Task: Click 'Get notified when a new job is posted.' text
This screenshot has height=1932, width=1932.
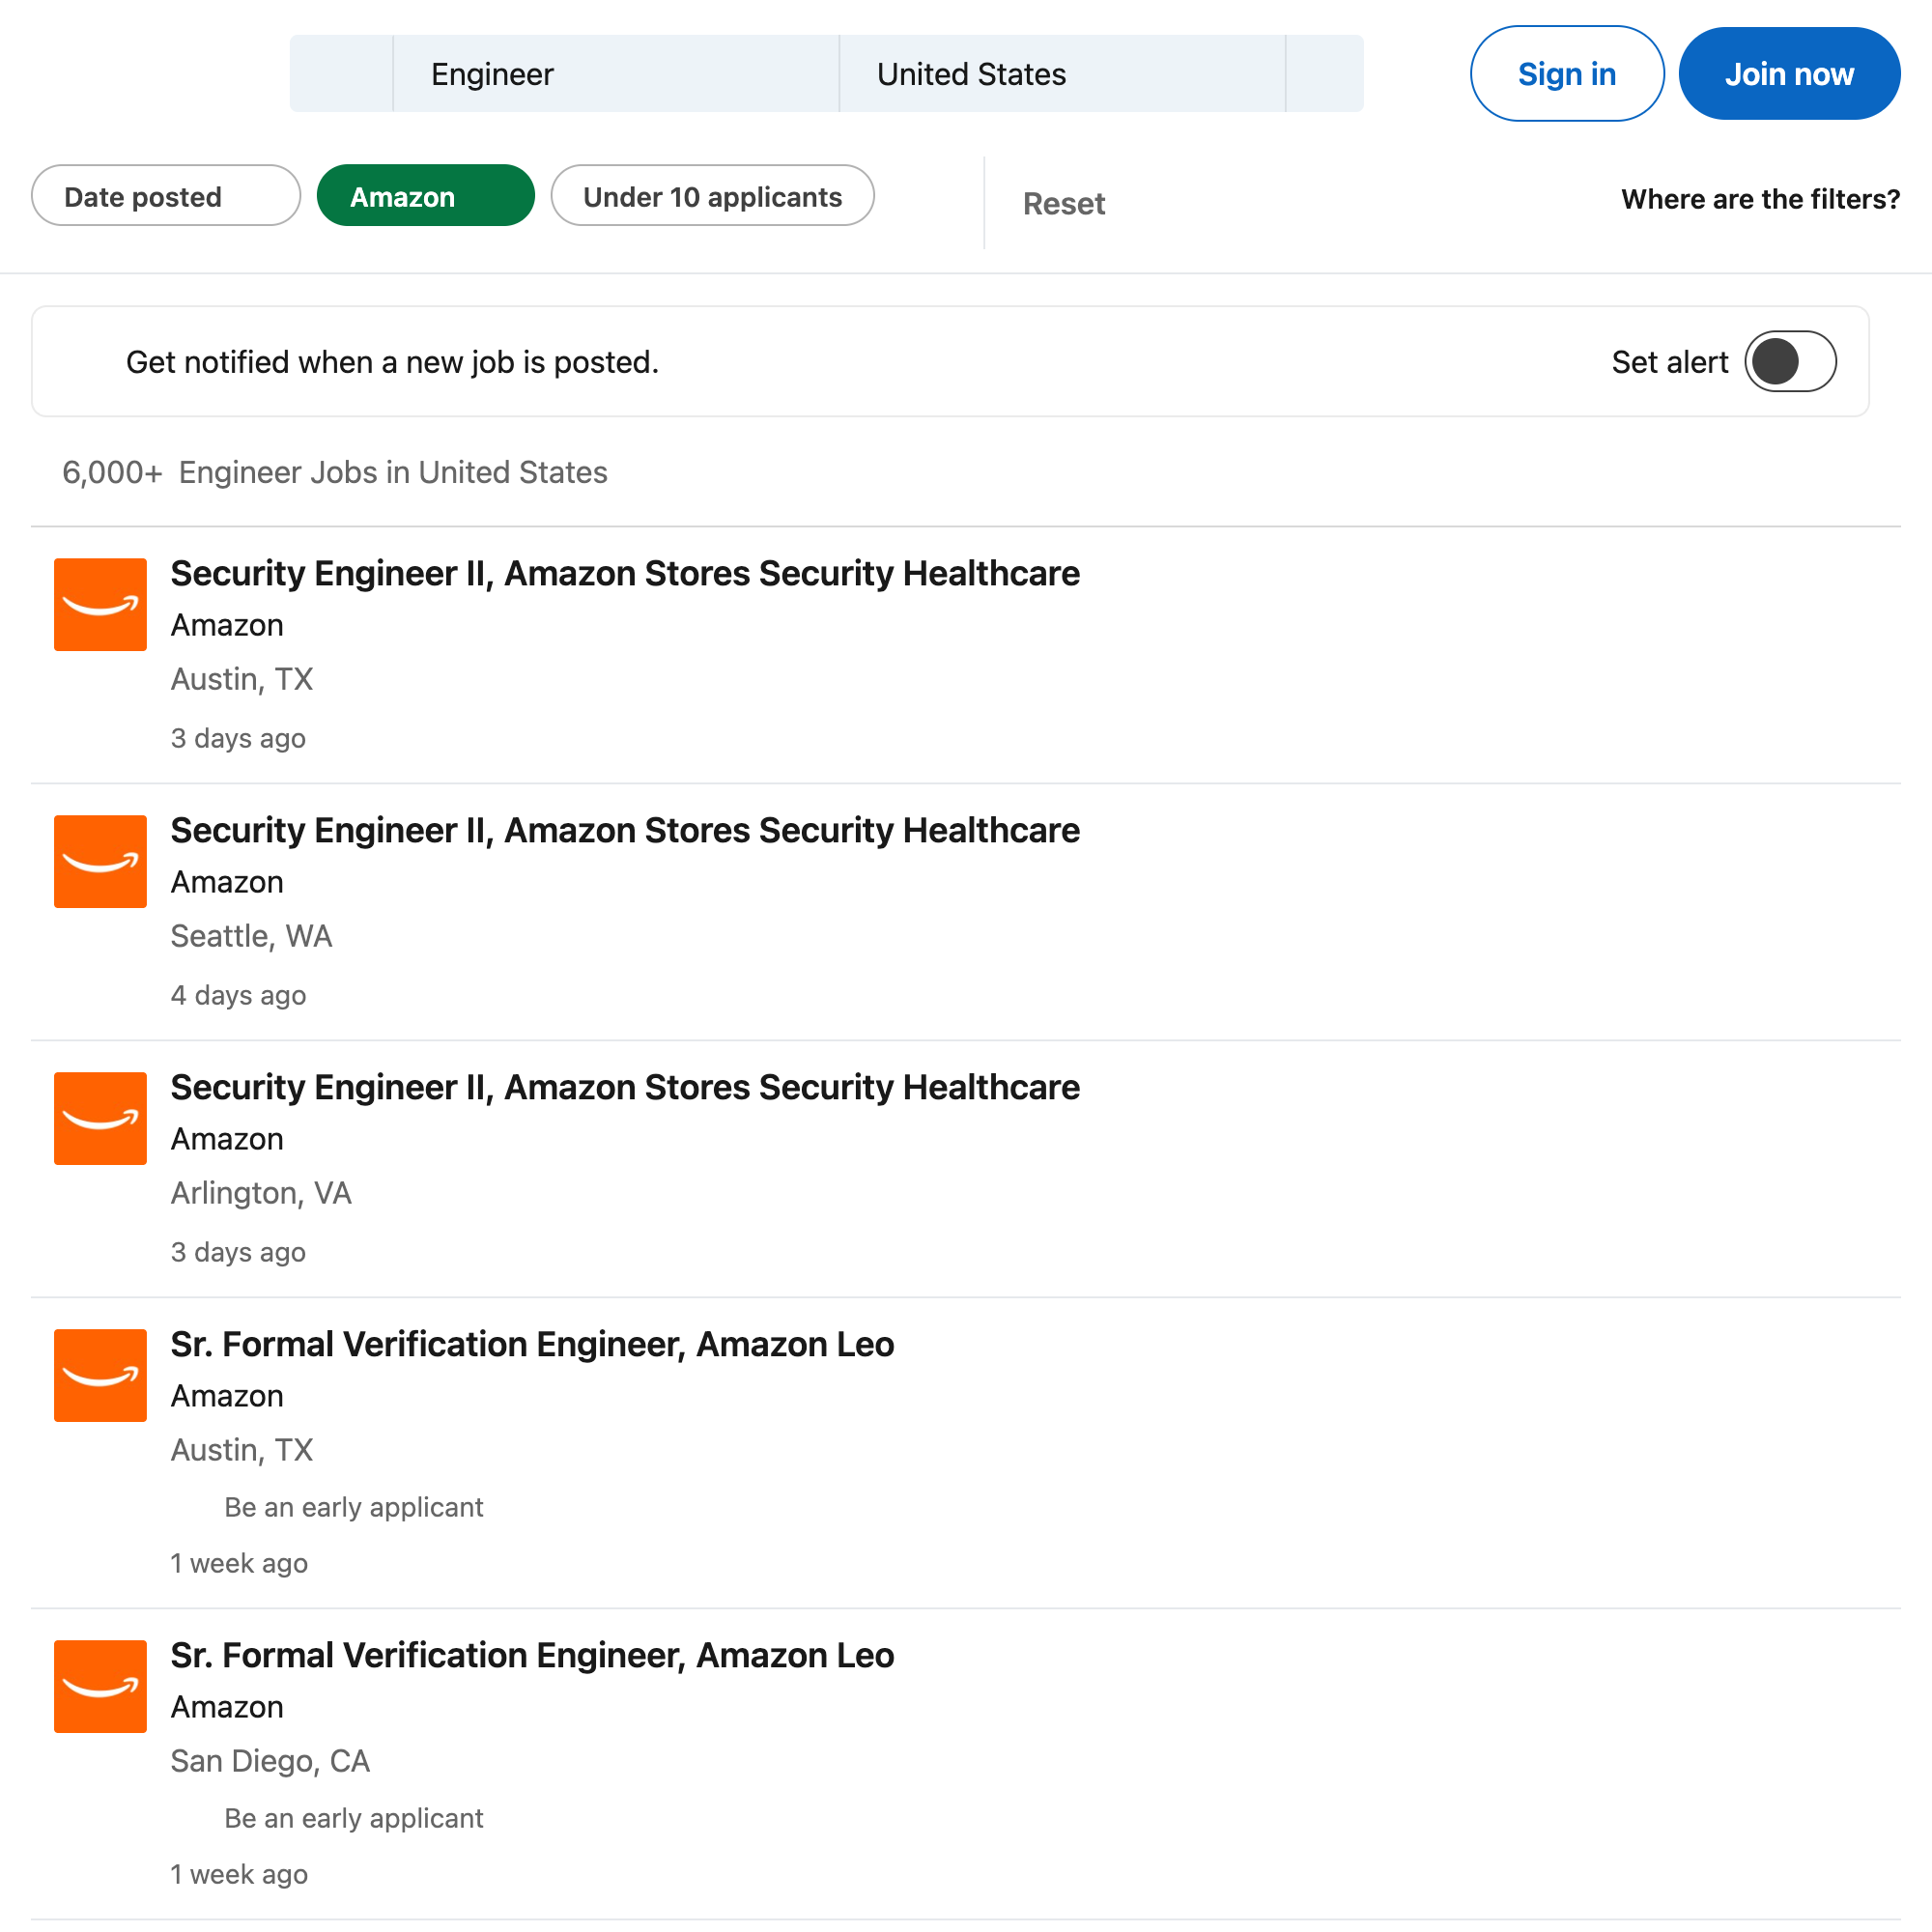Action: (392, 362)
